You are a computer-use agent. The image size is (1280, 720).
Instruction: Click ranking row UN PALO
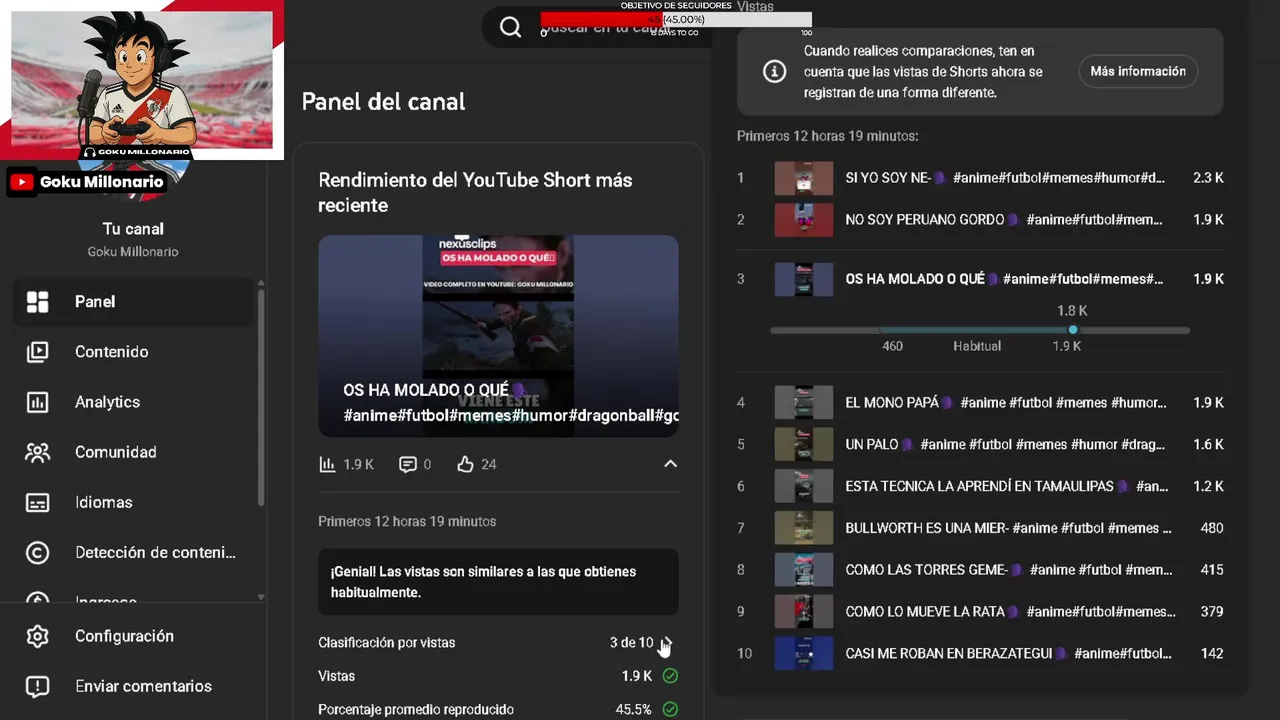tap(980, 444)
